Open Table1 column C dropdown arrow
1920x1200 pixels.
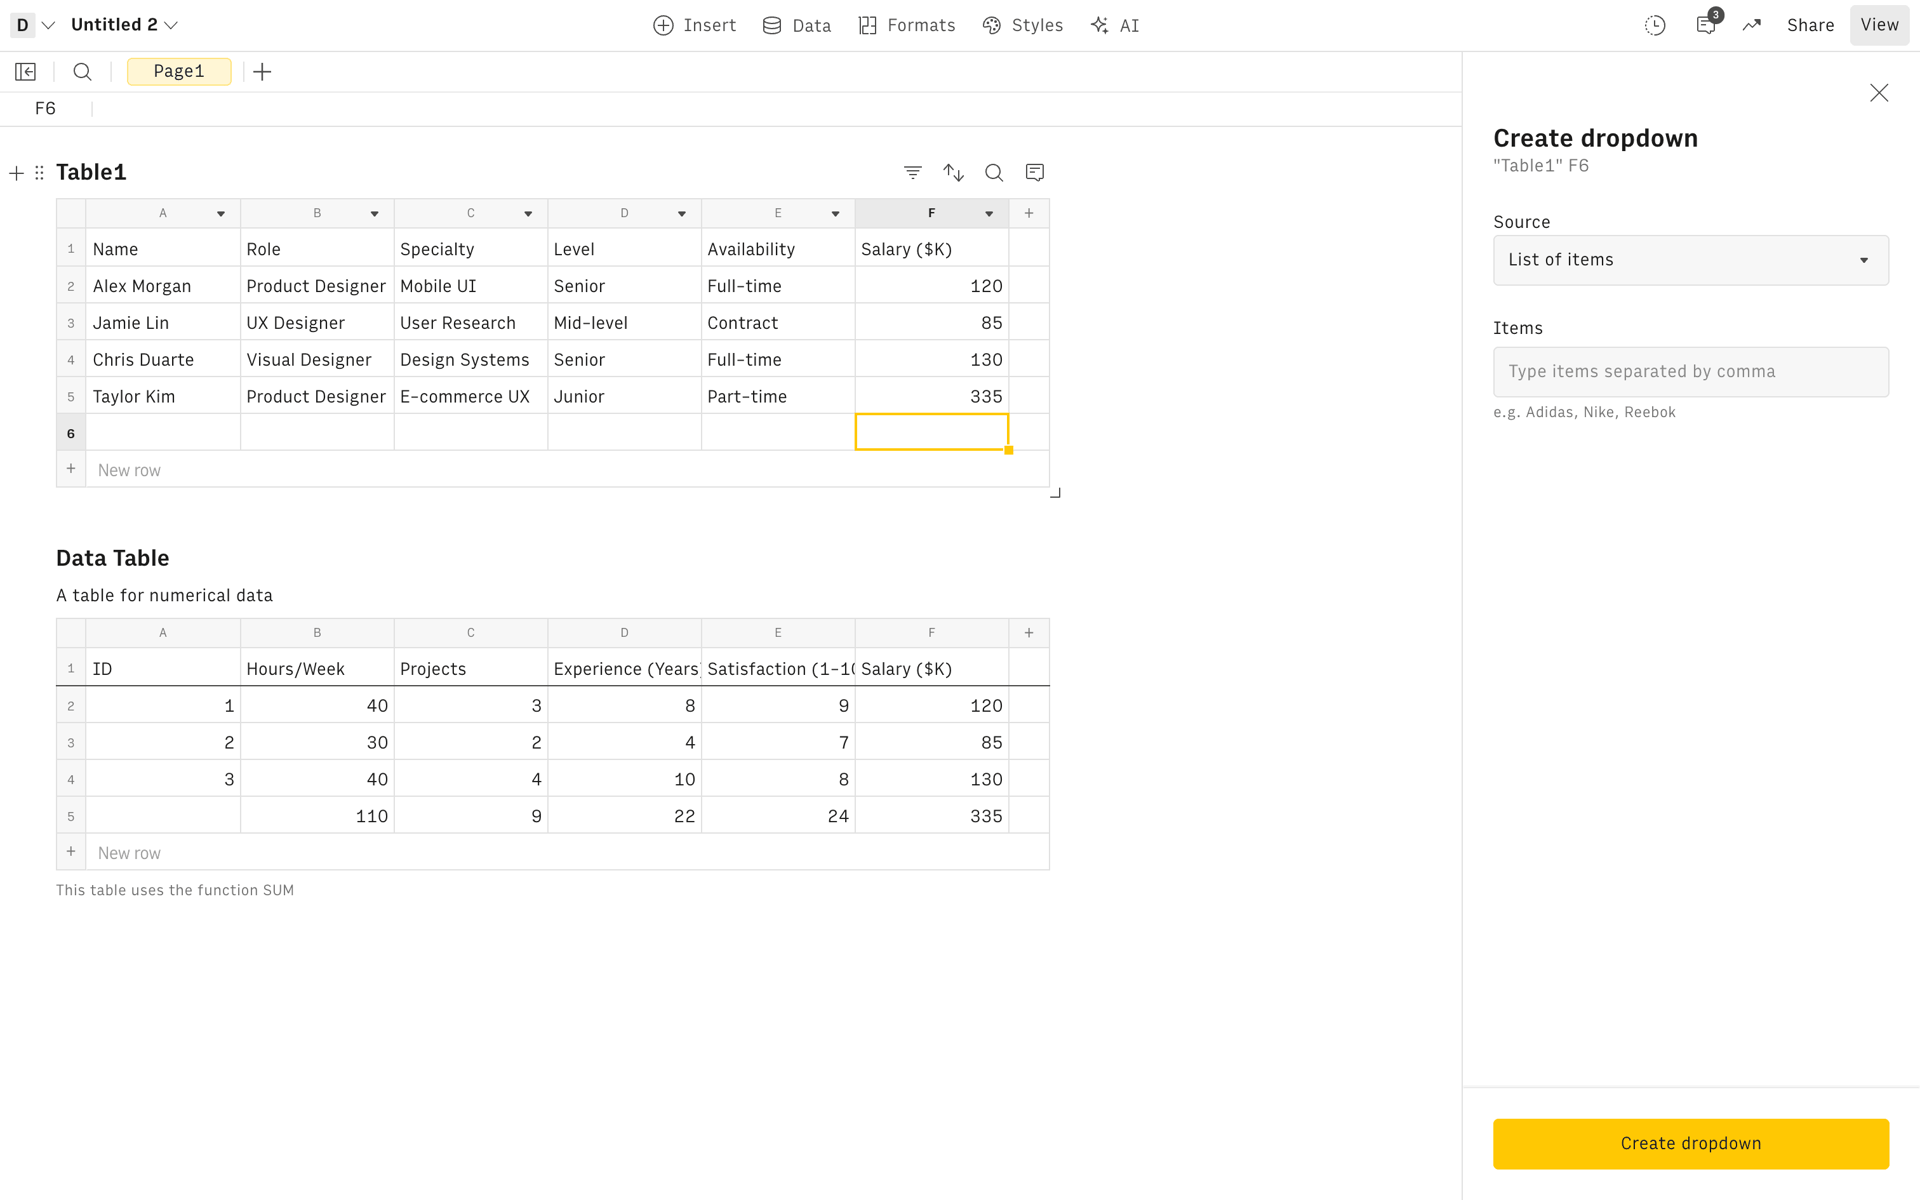coord(528,214)
